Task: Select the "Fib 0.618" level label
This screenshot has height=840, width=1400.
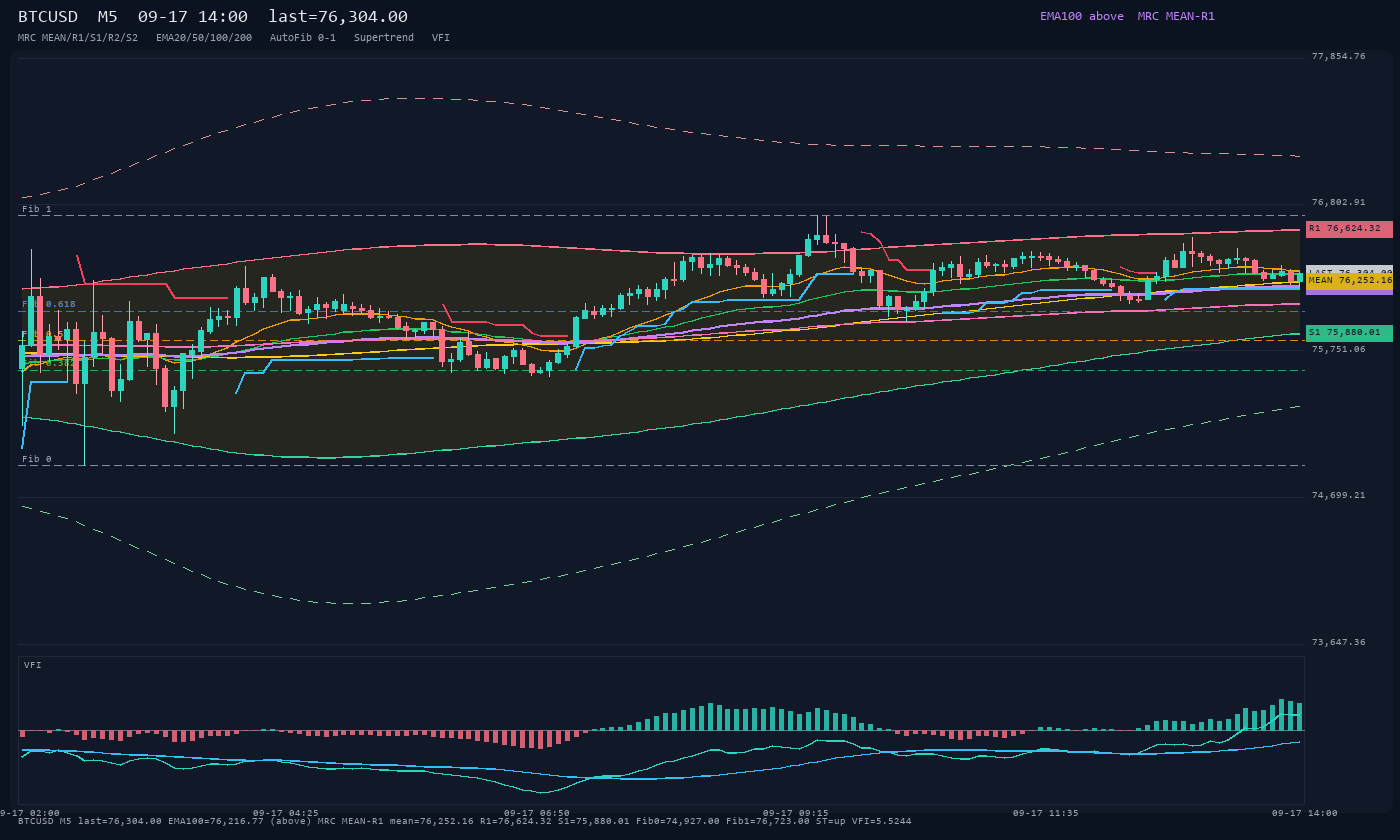Action: coord(49,305)
